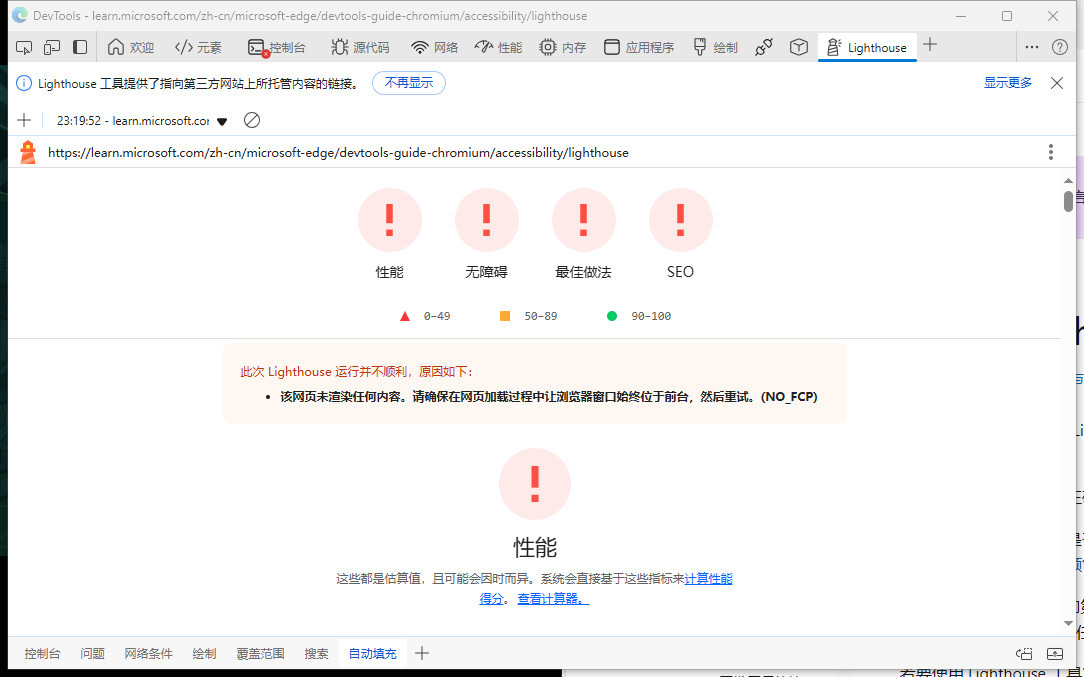1084x677 pixels.
Task: Open the 源代码 tab
Action: [360, 47]
